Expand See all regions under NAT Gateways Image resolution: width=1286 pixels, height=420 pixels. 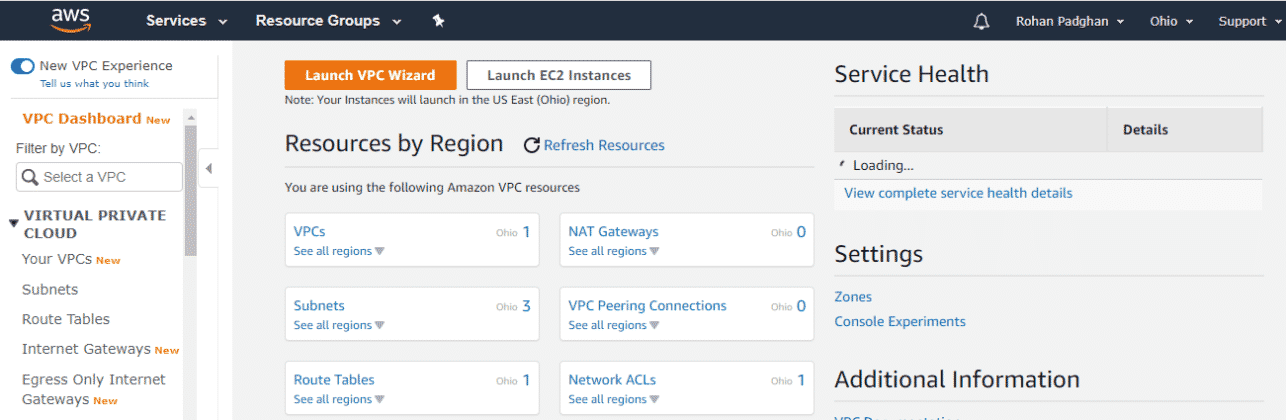pos(614,252)
